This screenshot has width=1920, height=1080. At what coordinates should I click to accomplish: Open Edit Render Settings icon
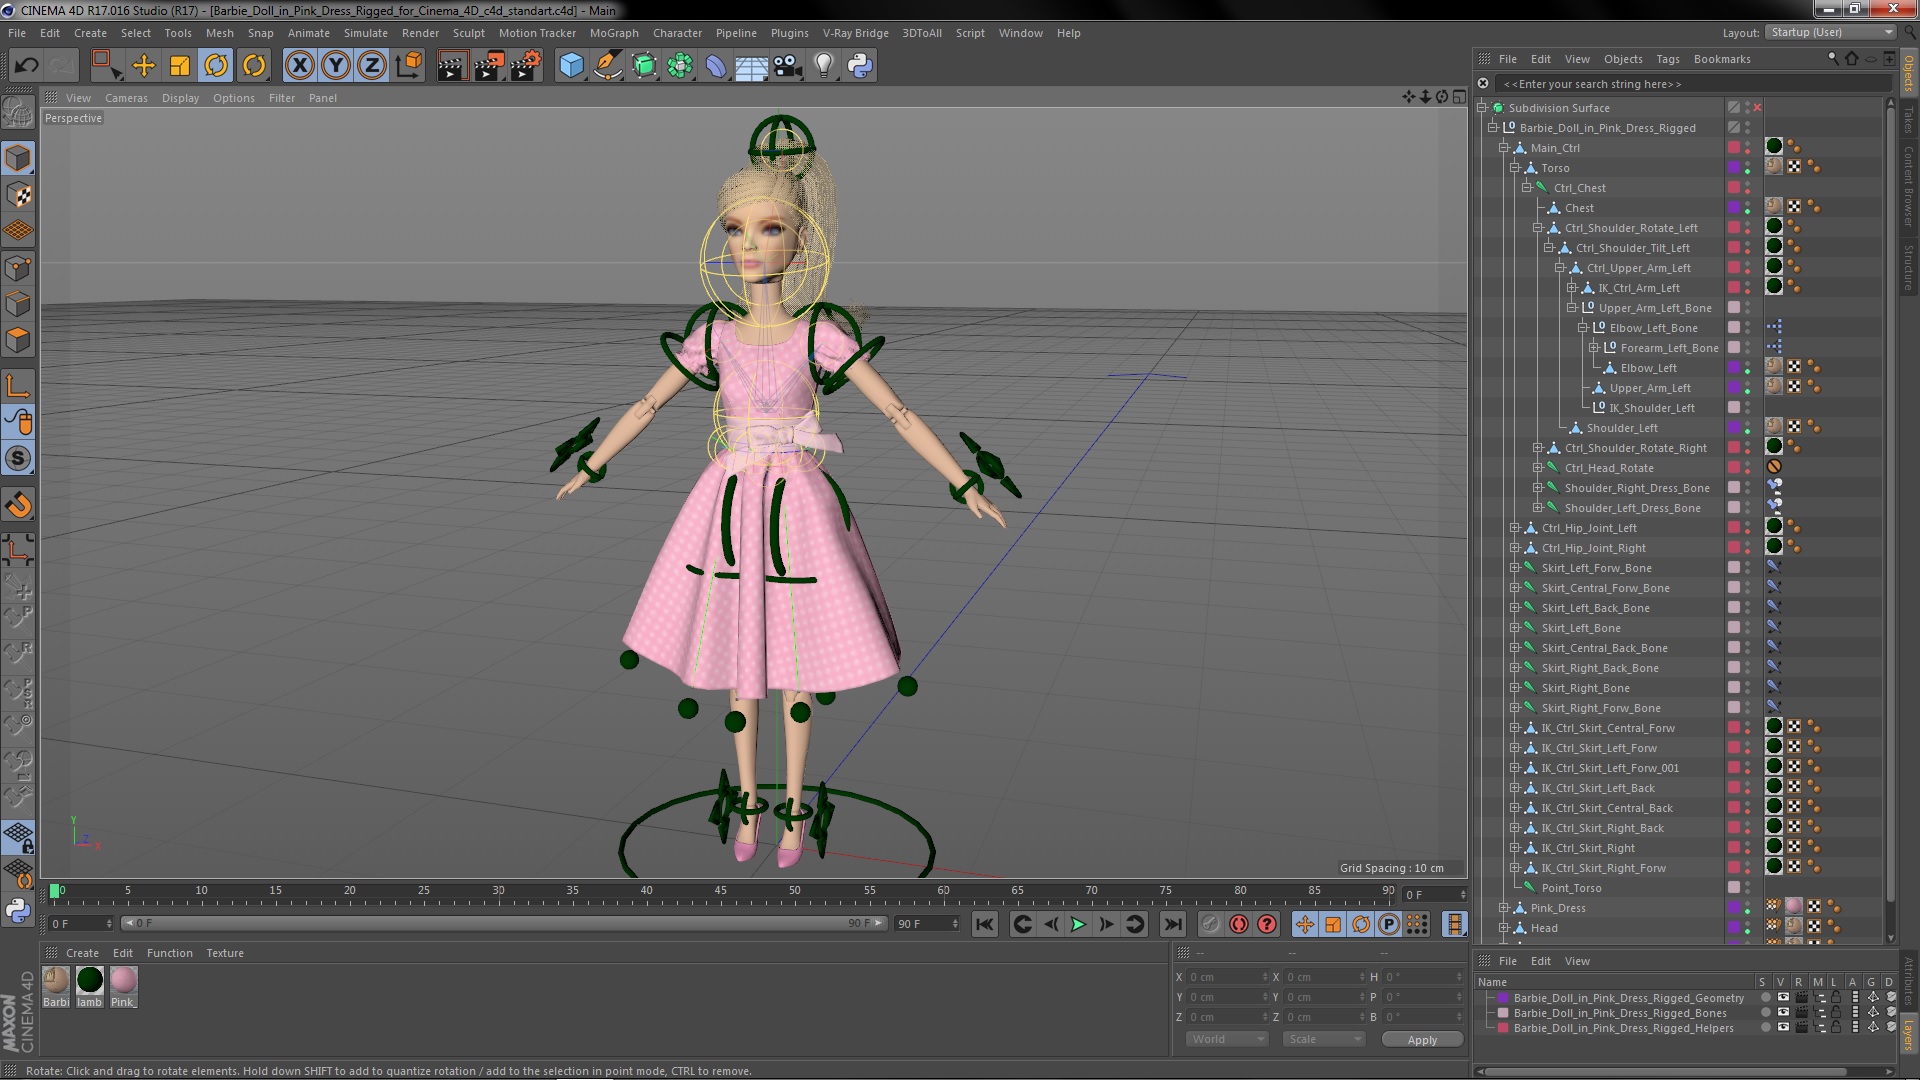point(525,66)
